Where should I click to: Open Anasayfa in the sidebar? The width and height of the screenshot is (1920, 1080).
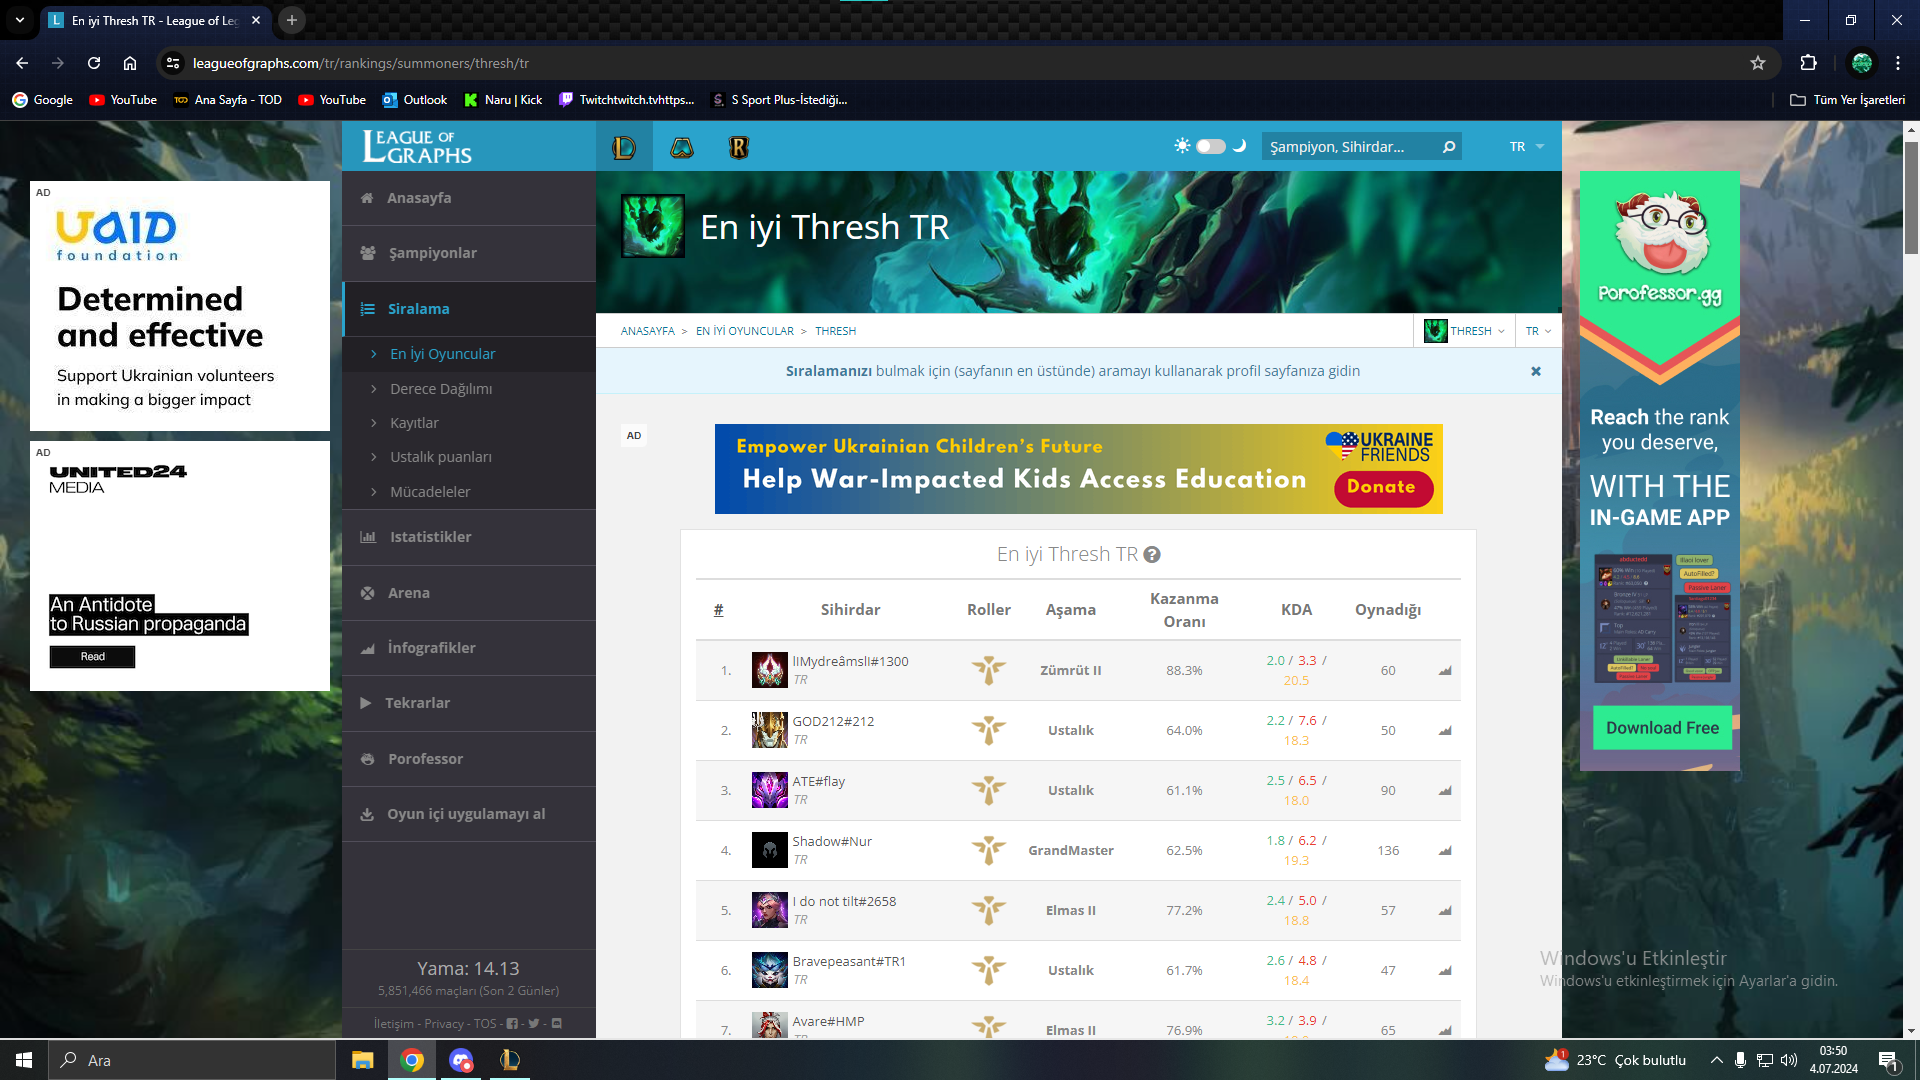pos(469,198)
